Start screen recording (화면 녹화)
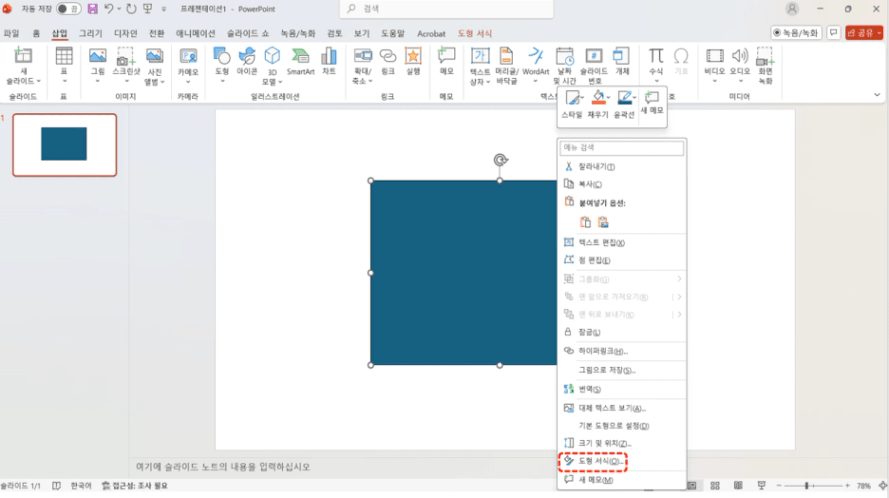 (765, 66)
